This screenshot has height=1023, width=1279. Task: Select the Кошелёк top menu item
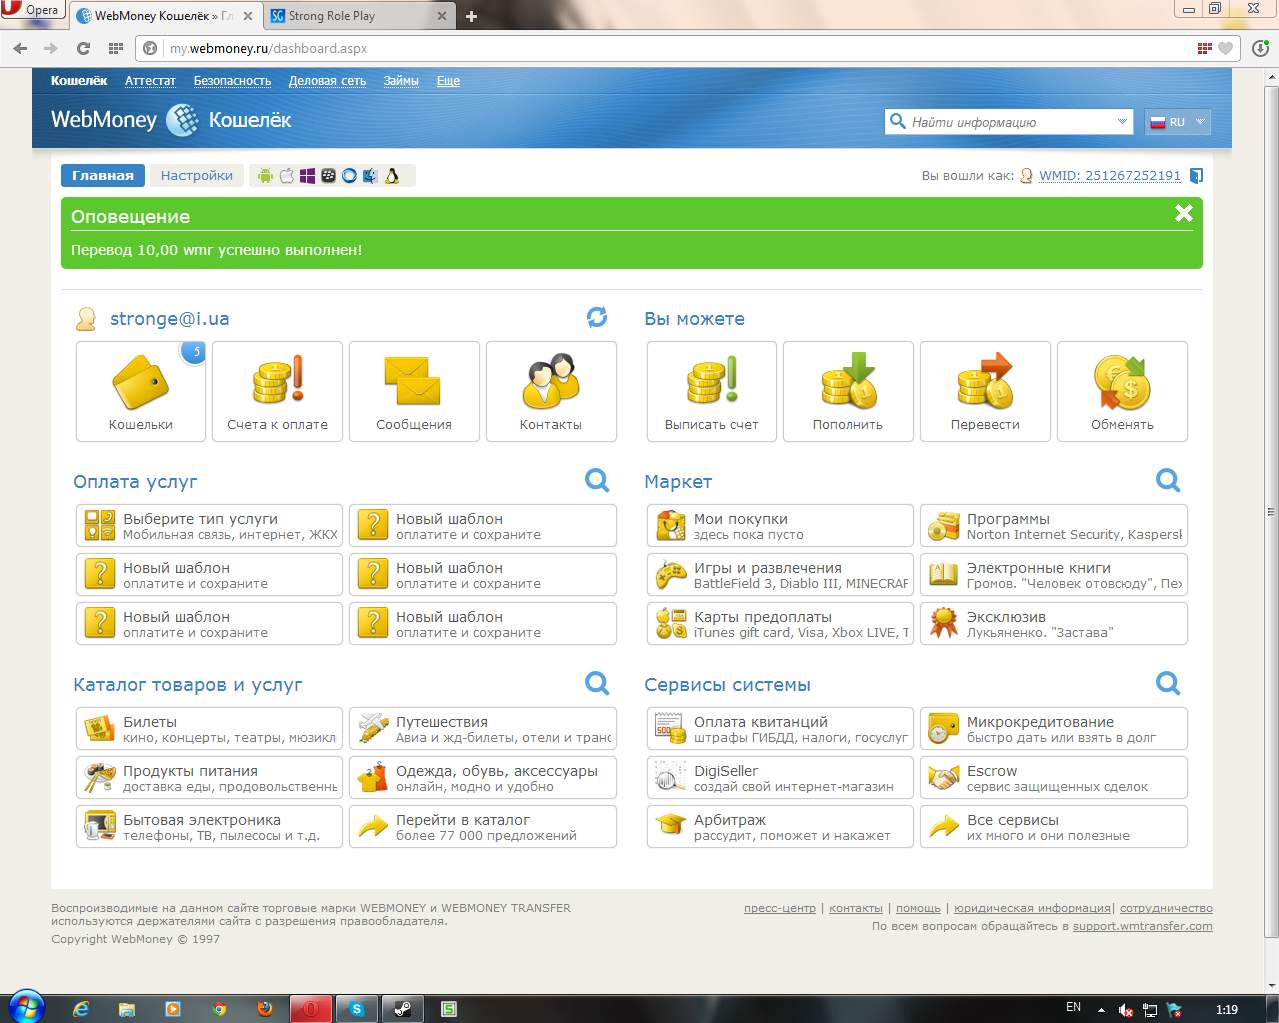[79, 81]
